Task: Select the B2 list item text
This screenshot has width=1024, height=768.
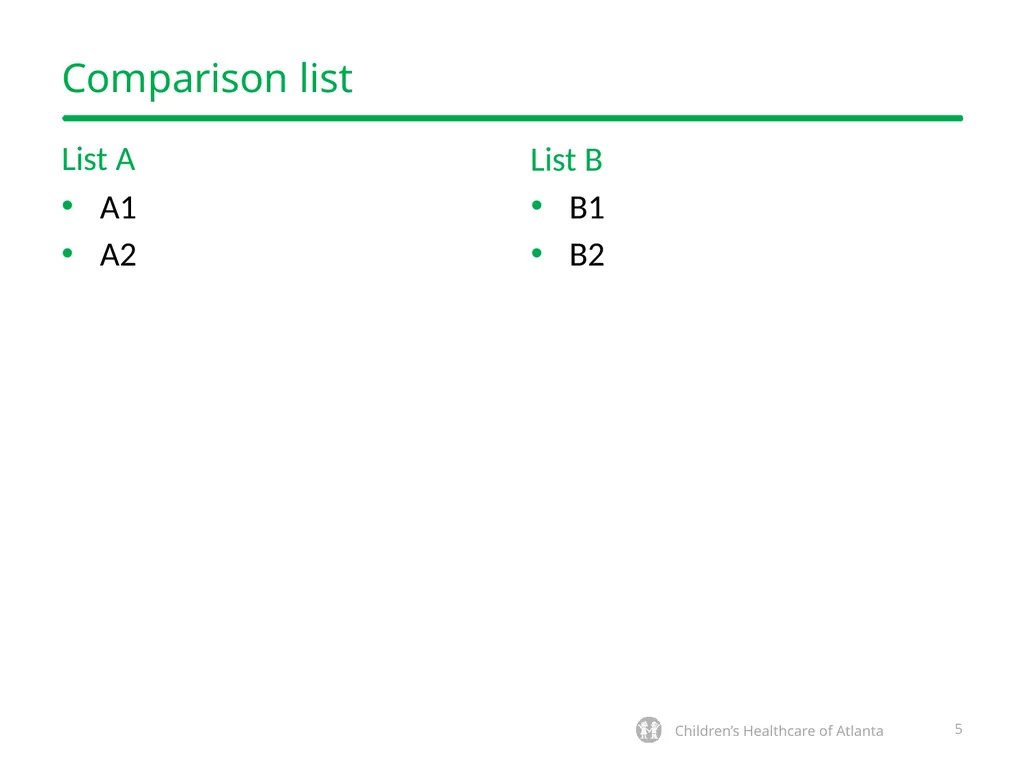Action: coord(586,255)
